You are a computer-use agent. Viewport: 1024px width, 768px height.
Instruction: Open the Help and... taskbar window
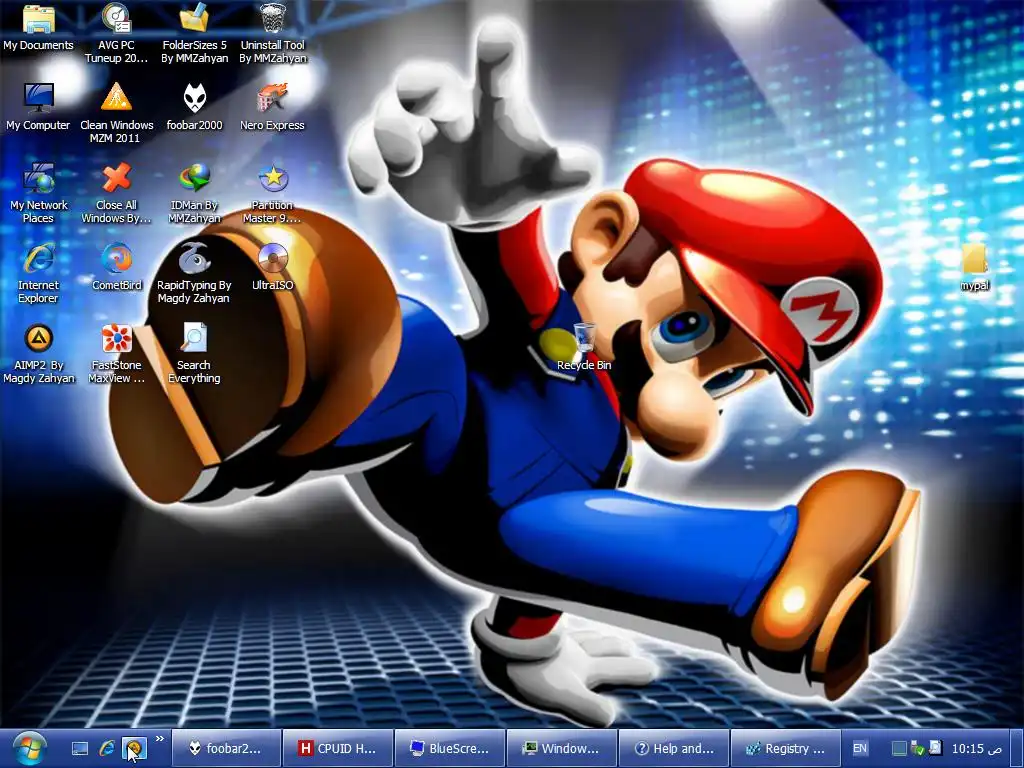click(x=673, y=748)
